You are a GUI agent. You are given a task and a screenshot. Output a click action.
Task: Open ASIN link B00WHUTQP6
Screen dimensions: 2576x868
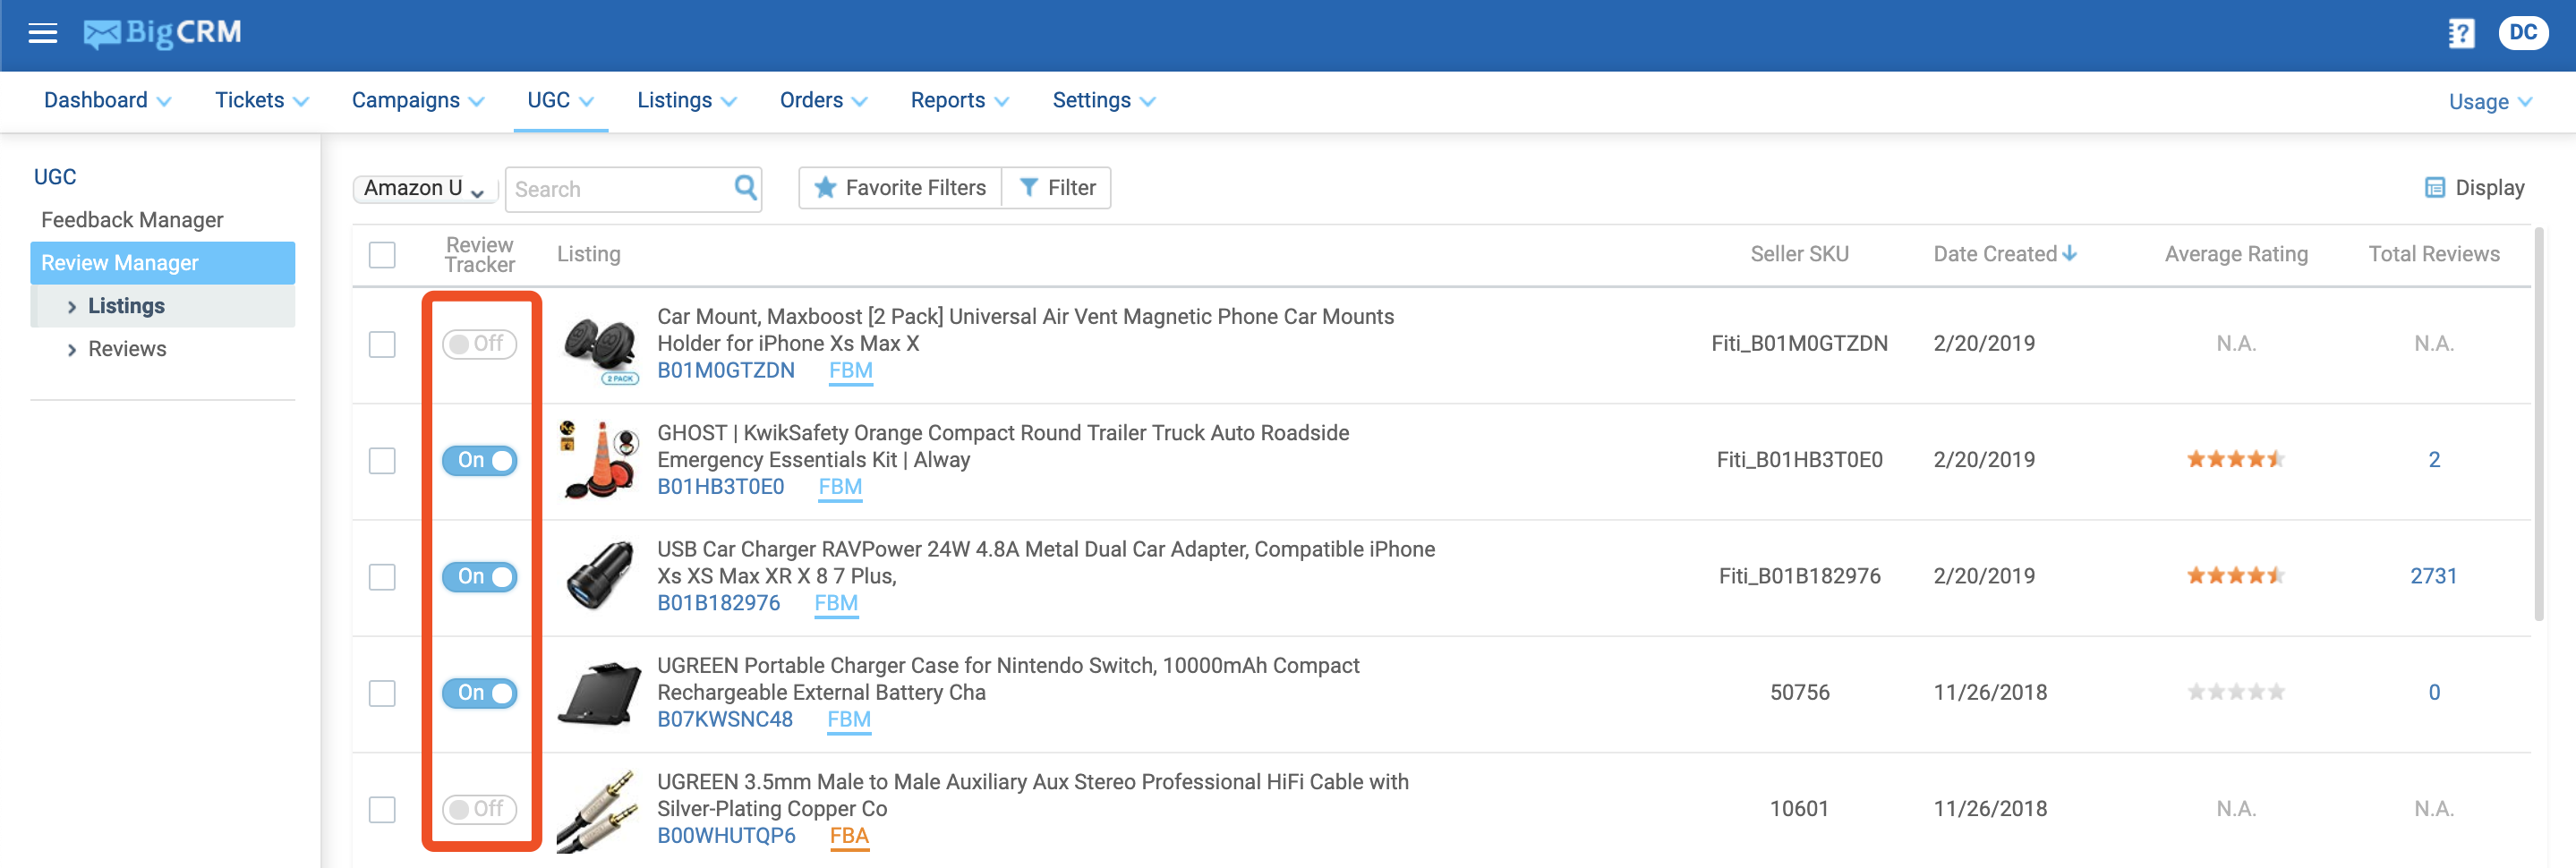[727, 835]
